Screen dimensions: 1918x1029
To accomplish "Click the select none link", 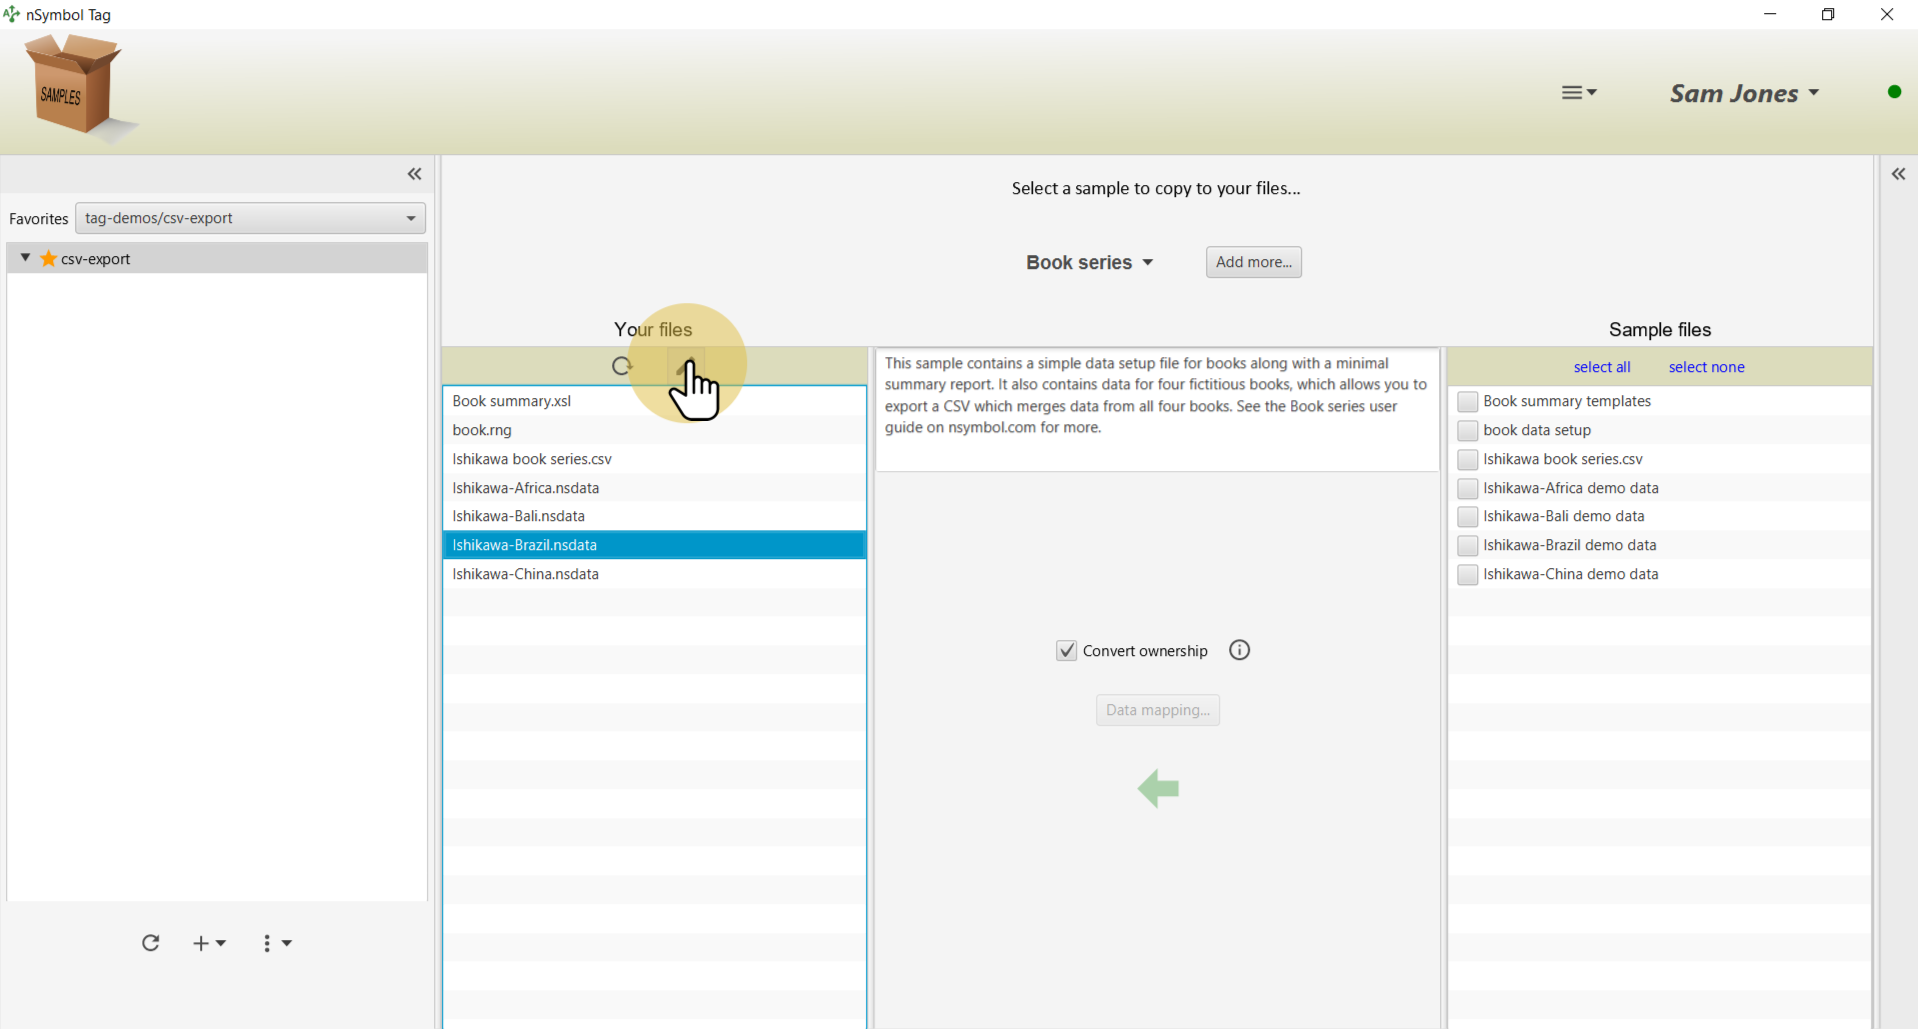I will point(1706,367).
